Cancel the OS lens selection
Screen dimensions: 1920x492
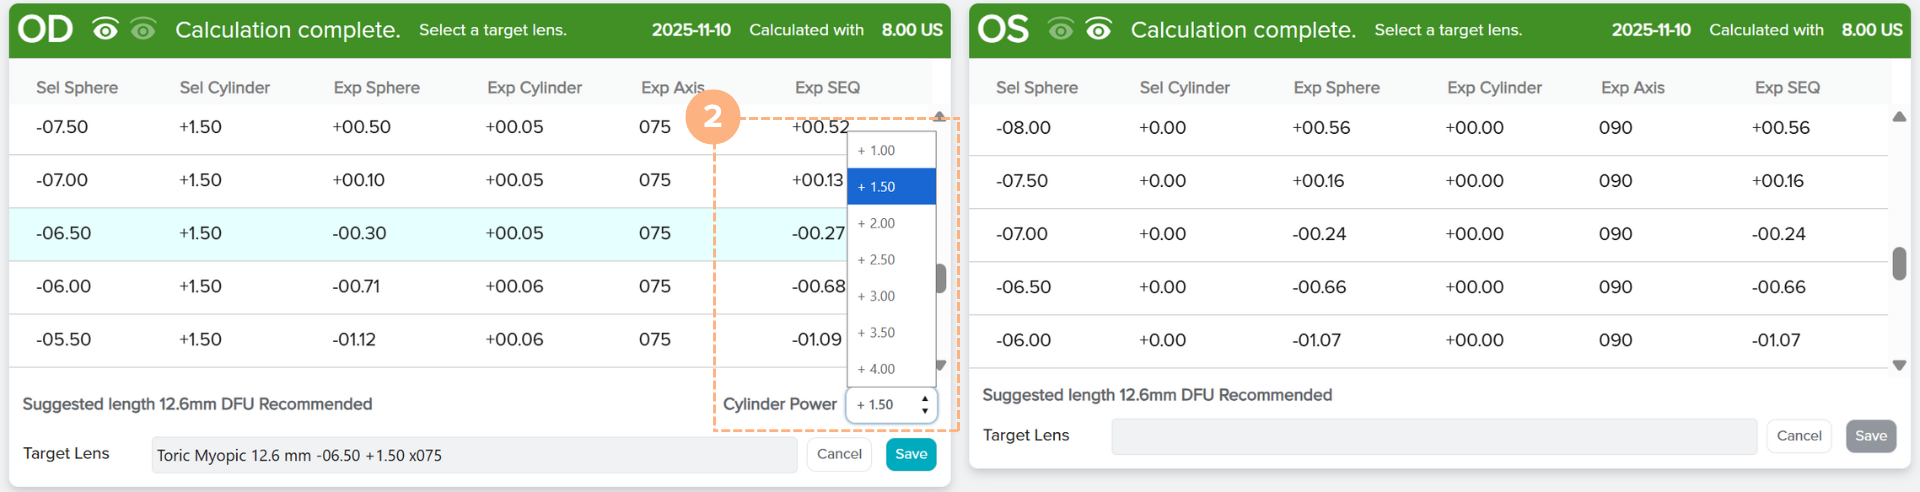[1799, 436]
